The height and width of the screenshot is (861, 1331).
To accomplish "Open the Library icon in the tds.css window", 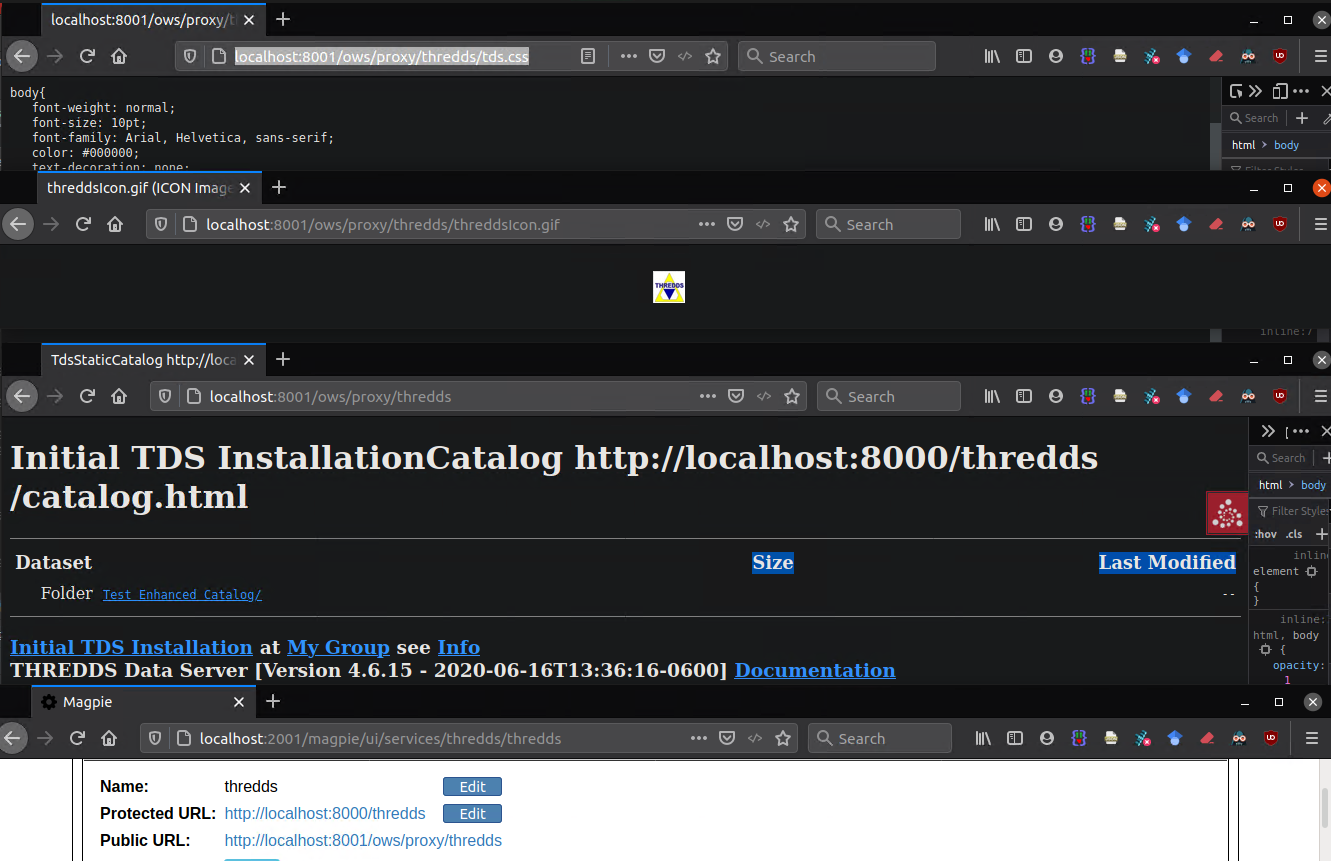I will (x=992, y=57).
